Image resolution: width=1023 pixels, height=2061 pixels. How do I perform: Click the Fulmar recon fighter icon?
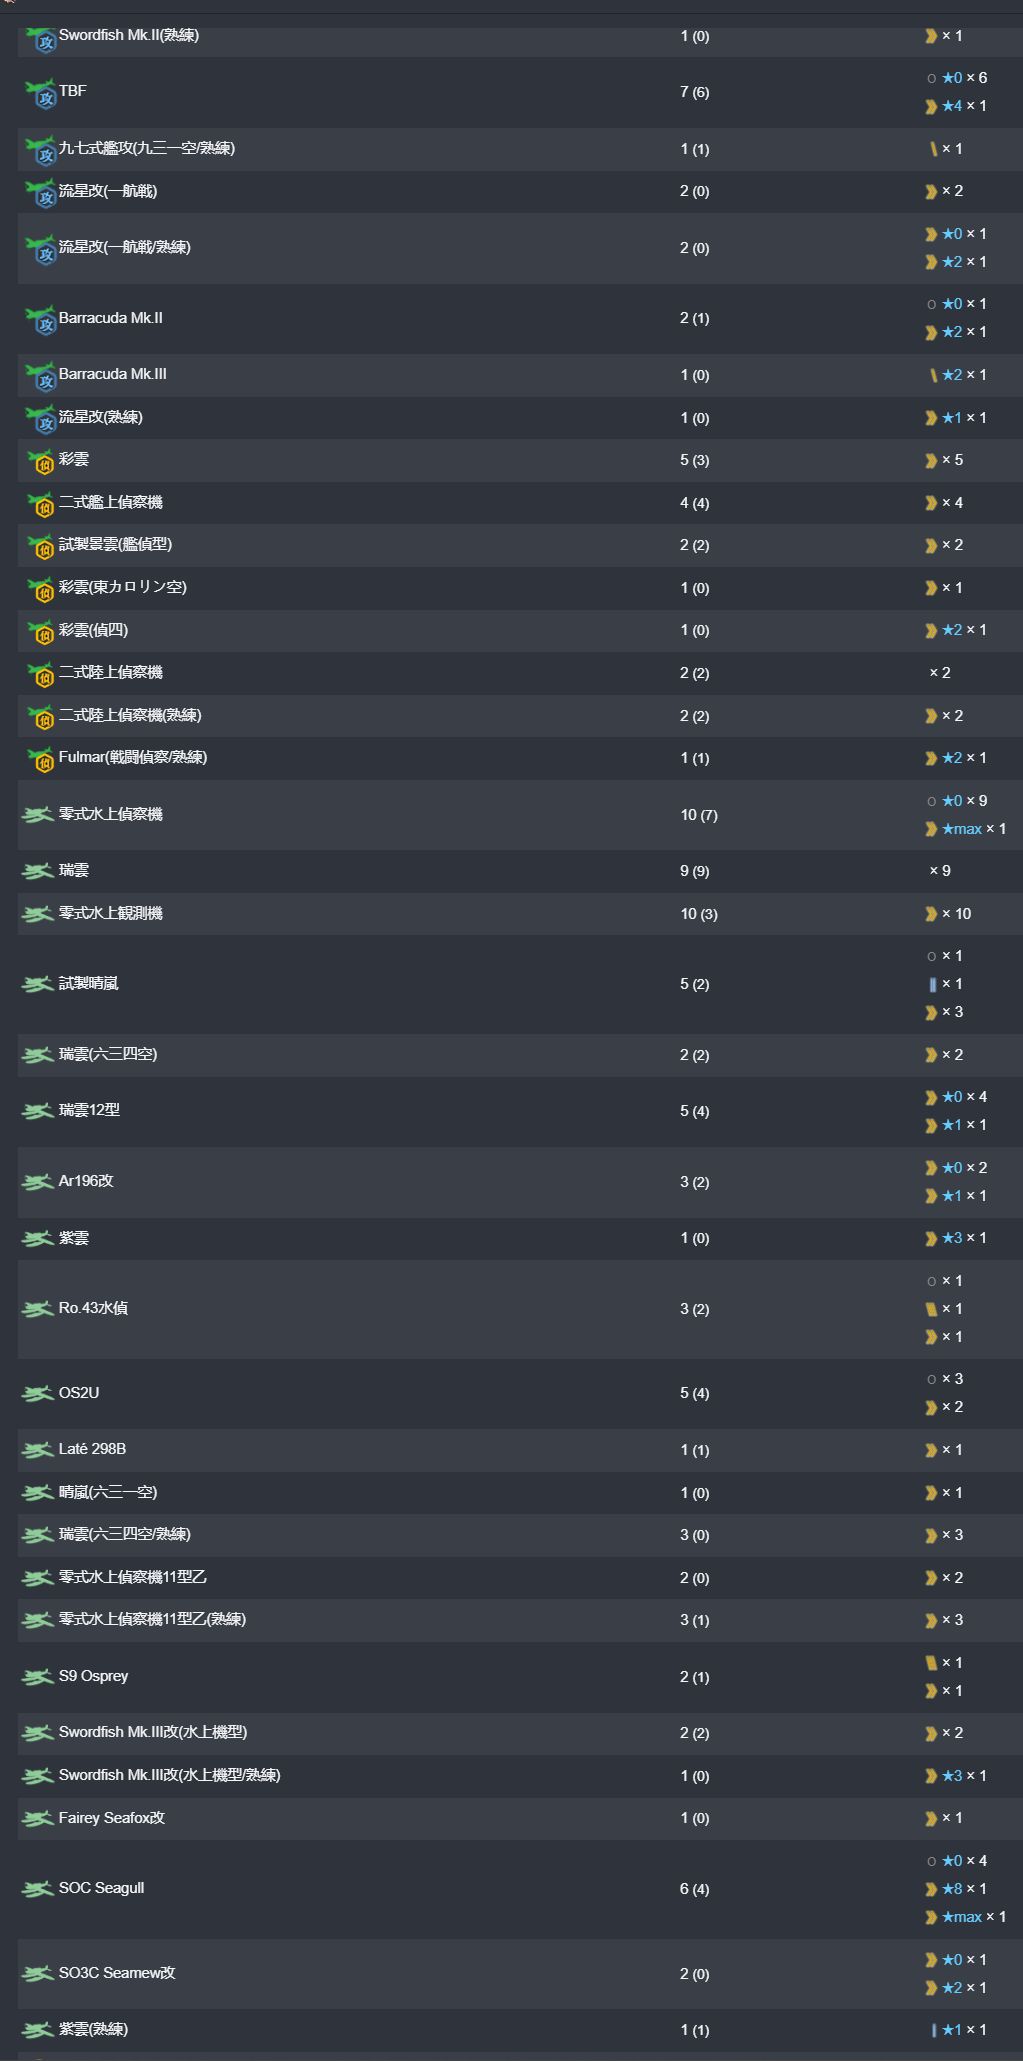[40, 758]
